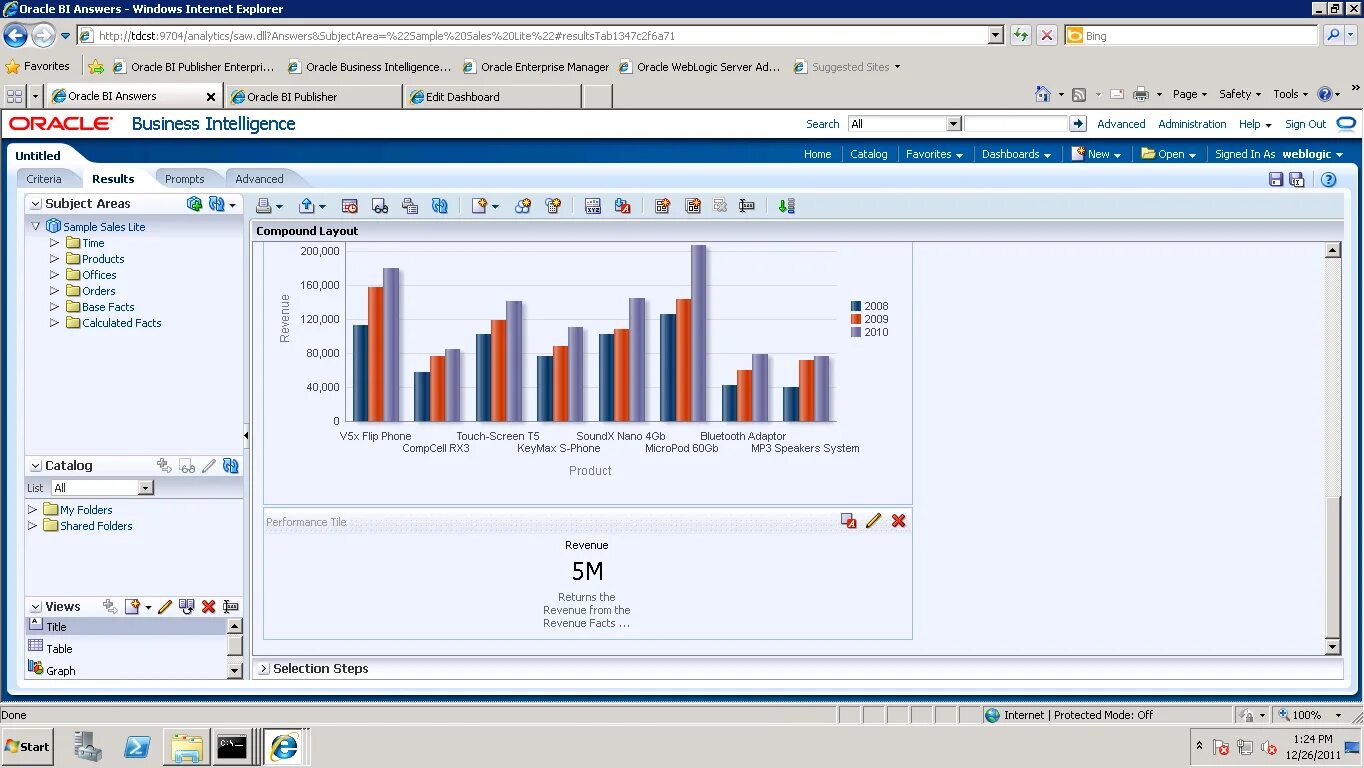Collapse the Subject Areas pane
The height and width of the screenshot is (768, 1364).
36,204
